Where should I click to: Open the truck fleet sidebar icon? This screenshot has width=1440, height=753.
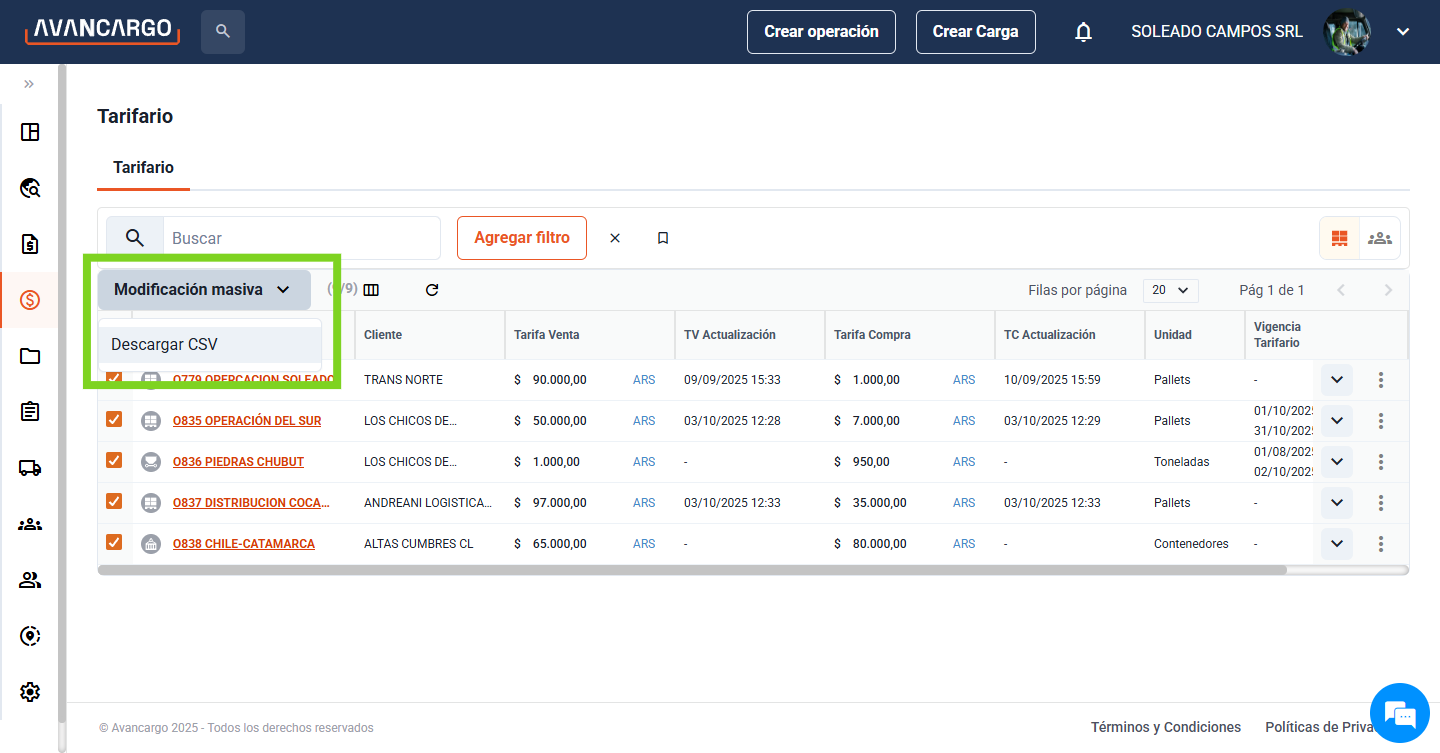pos(30,467)
